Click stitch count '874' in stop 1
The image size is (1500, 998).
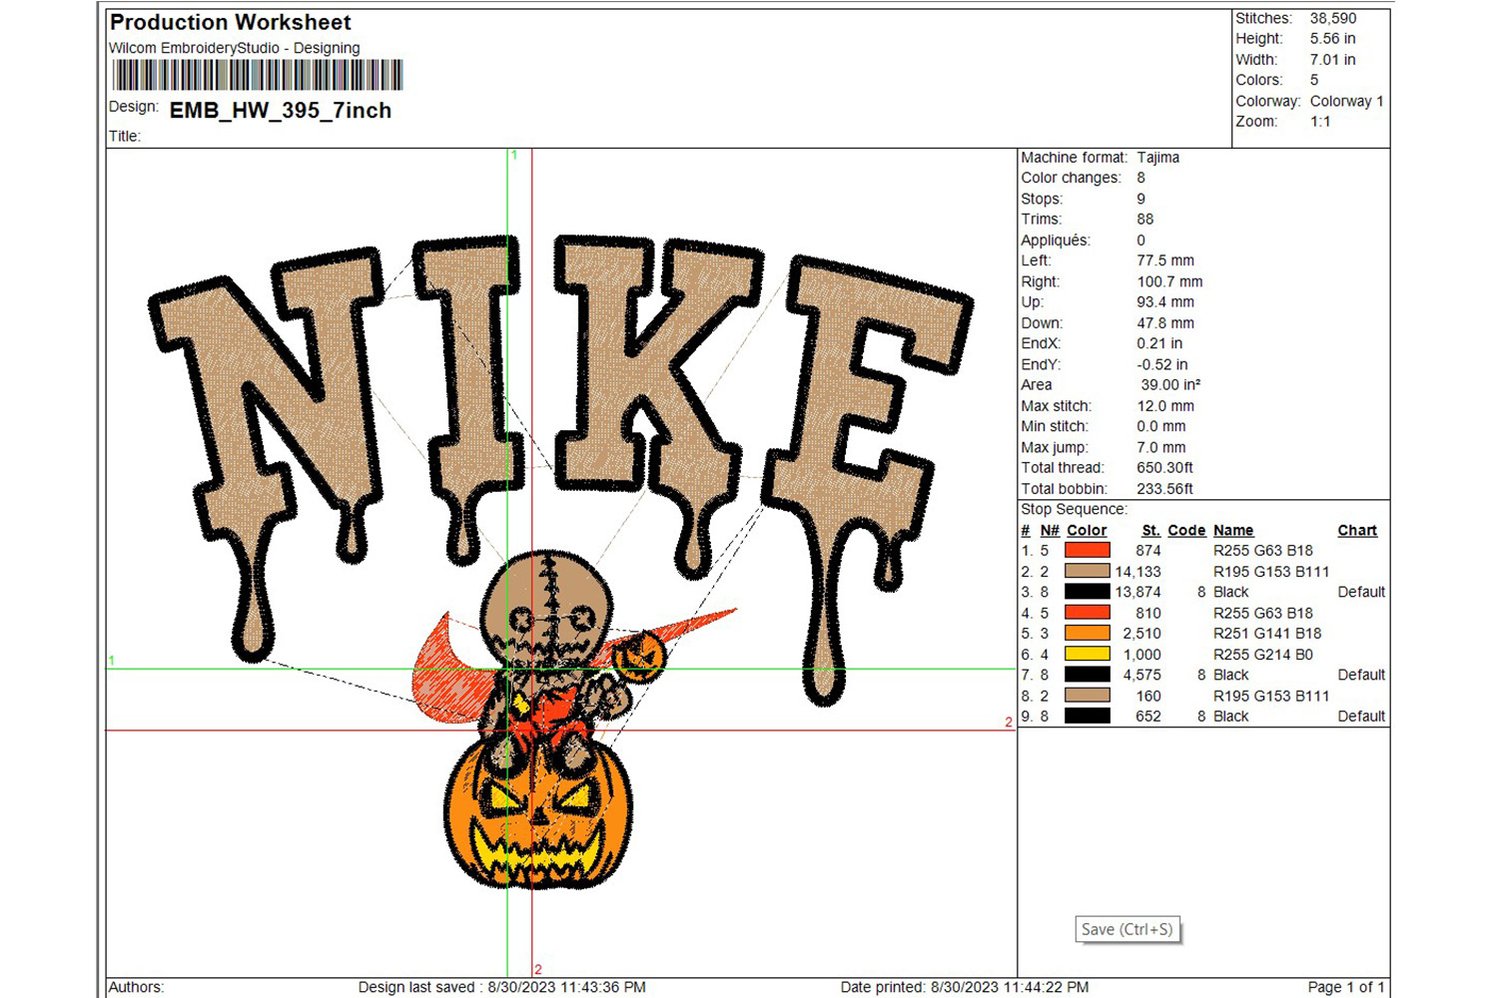(x=1148, y=550)
